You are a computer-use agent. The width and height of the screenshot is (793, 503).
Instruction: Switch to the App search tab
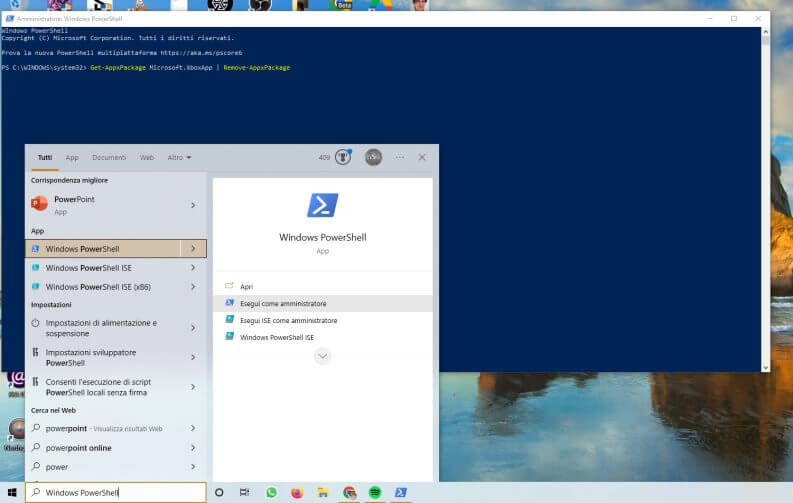point(72,158)
